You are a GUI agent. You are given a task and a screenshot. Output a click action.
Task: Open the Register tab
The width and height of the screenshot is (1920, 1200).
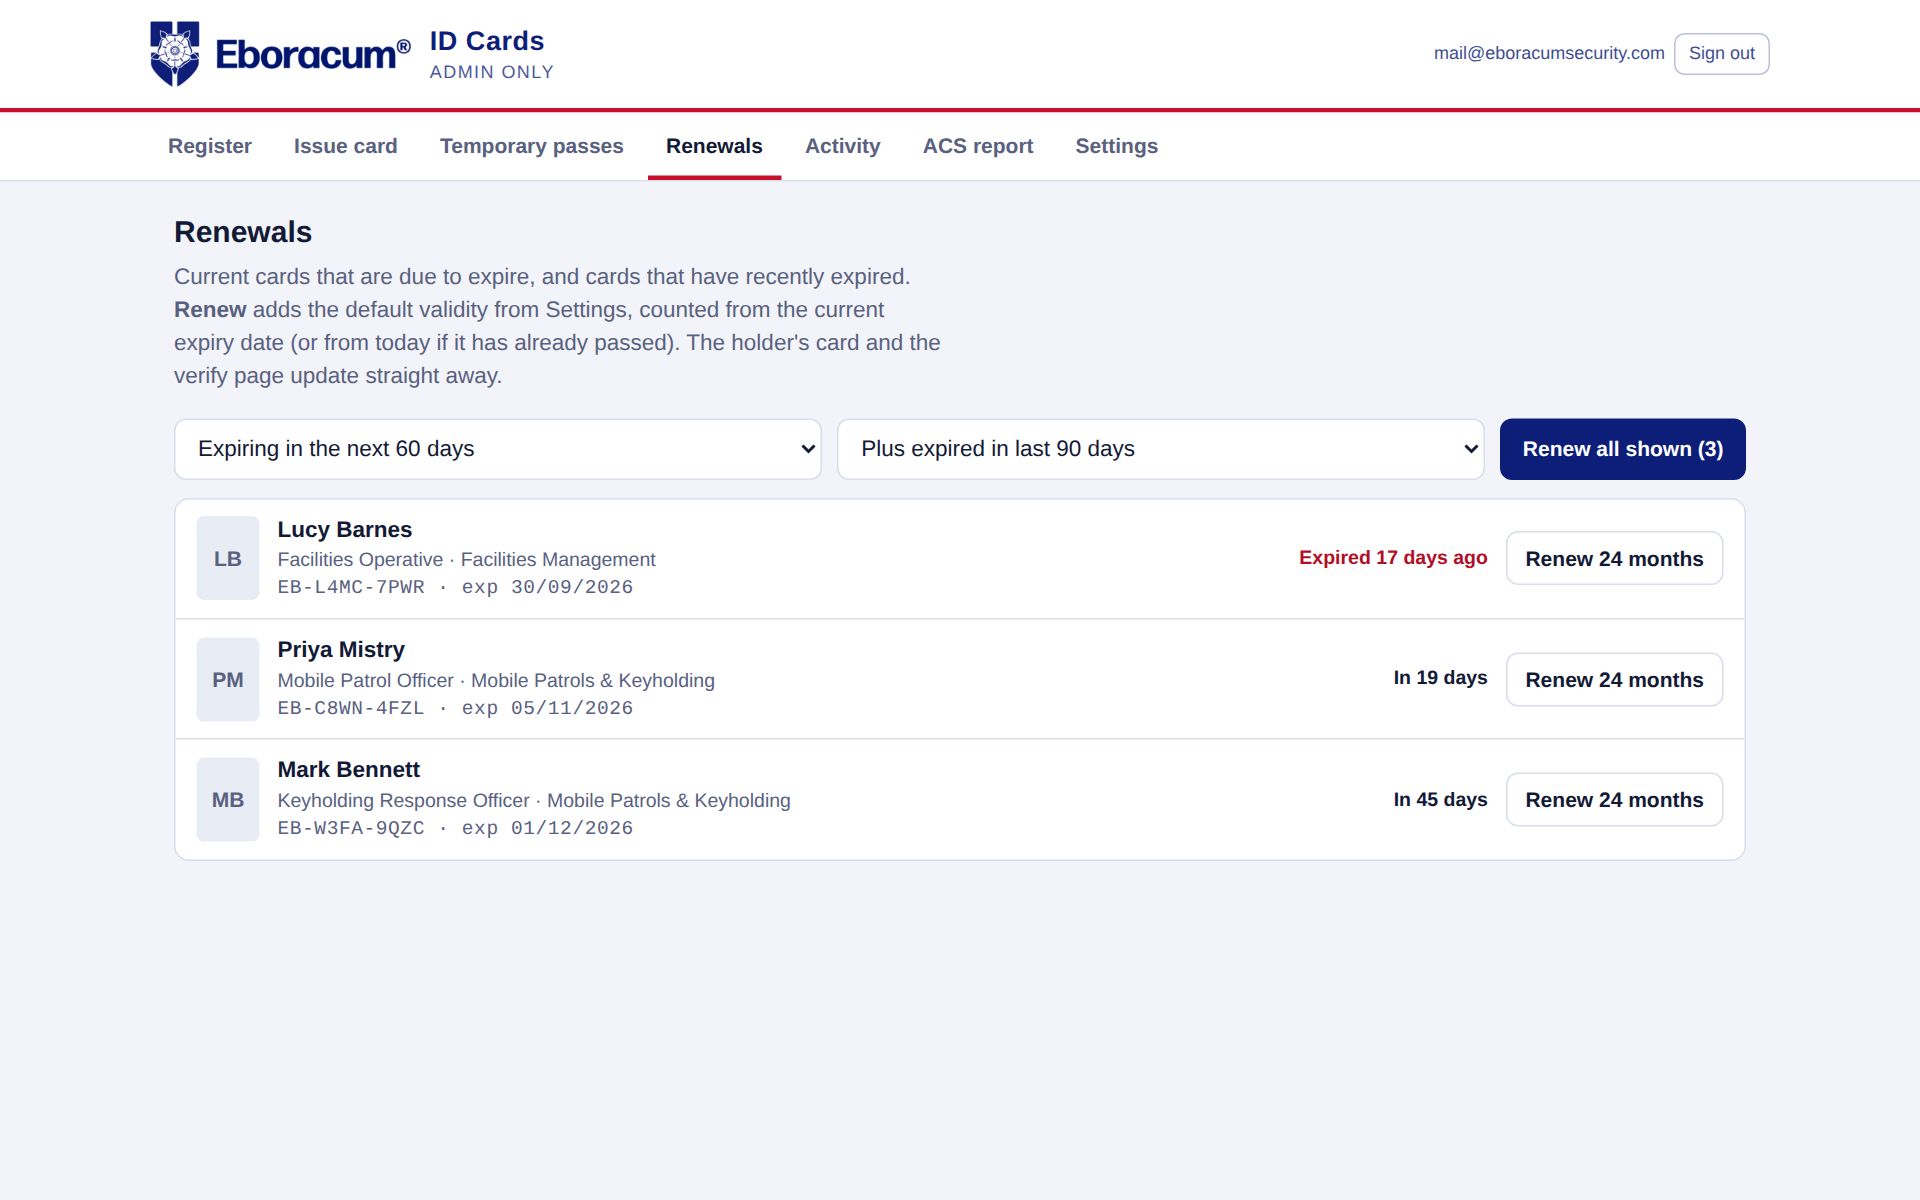click(210, 146)
